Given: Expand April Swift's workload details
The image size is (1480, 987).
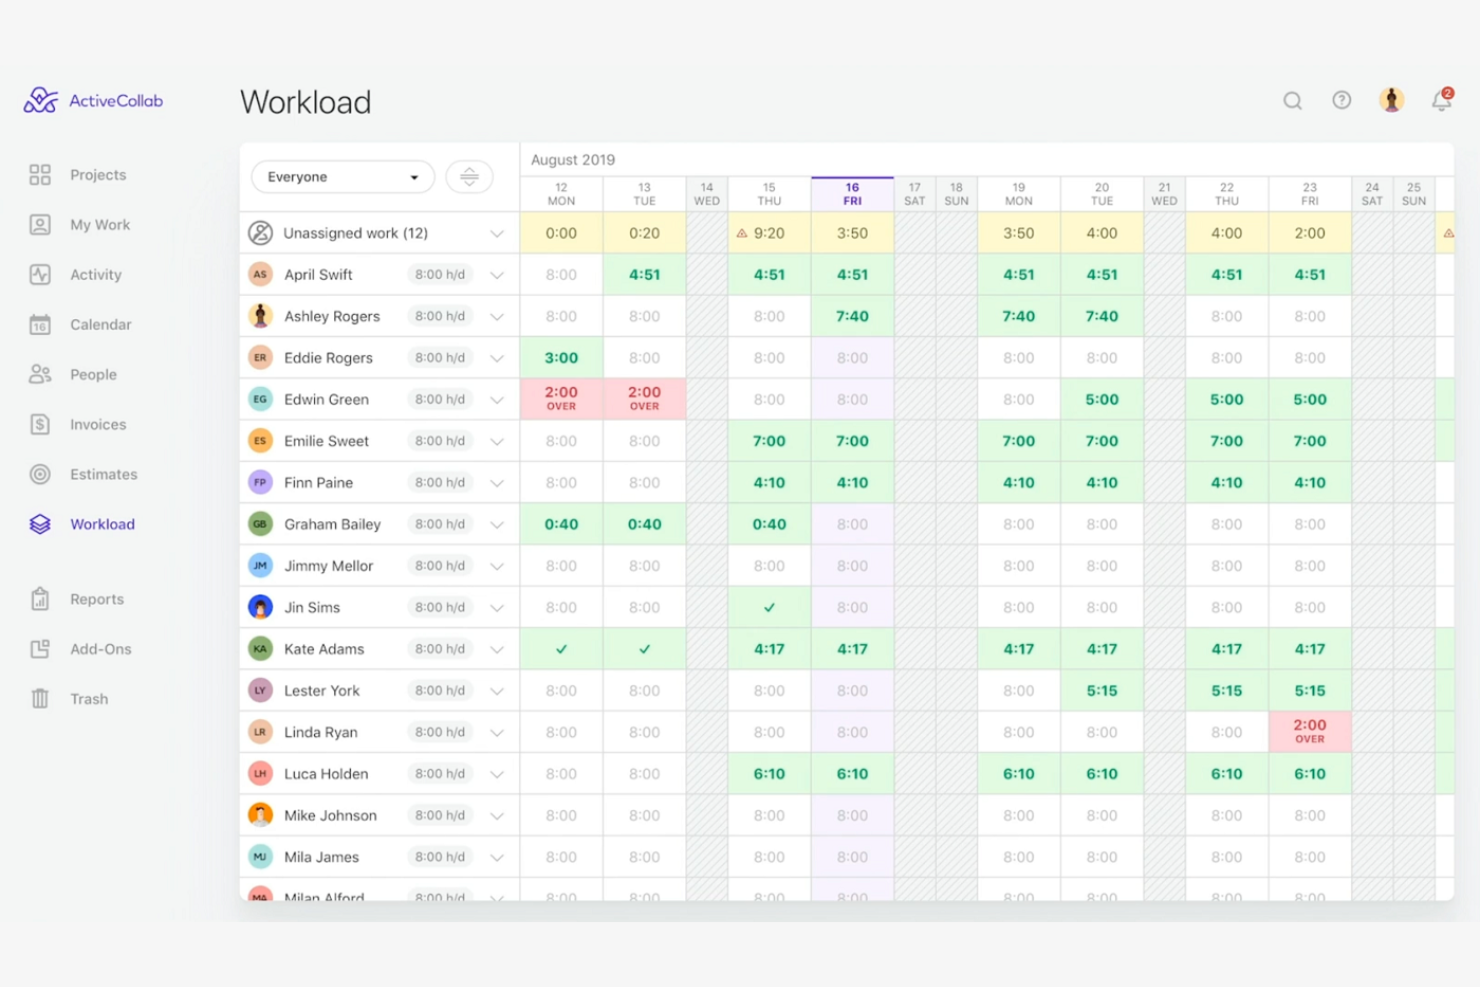Looking at the screenshot, I should coord(497,274).
